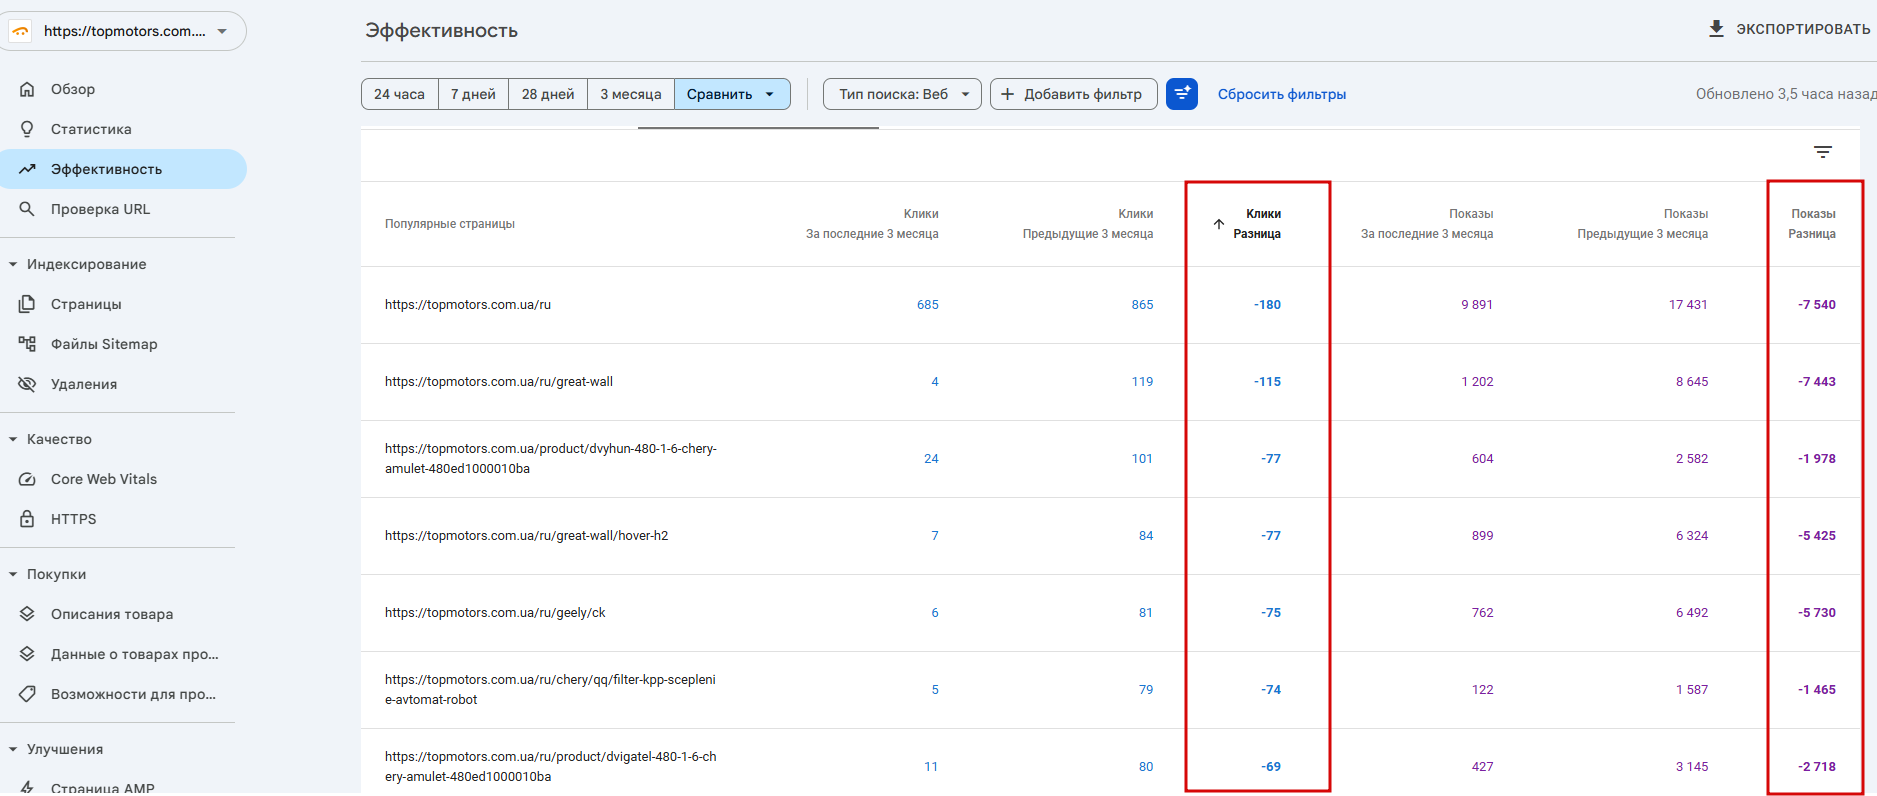The width and height of the screenshot is (1877, 796).
Task: Open the Удаления removals section
Action: (x=84, y=384)
